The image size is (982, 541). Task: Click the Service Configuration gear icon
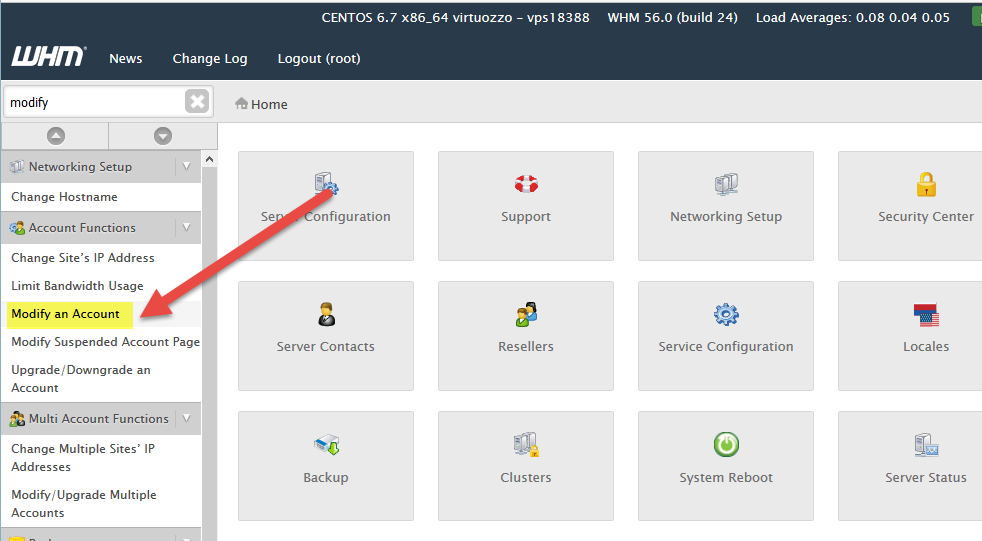[726, 315]
